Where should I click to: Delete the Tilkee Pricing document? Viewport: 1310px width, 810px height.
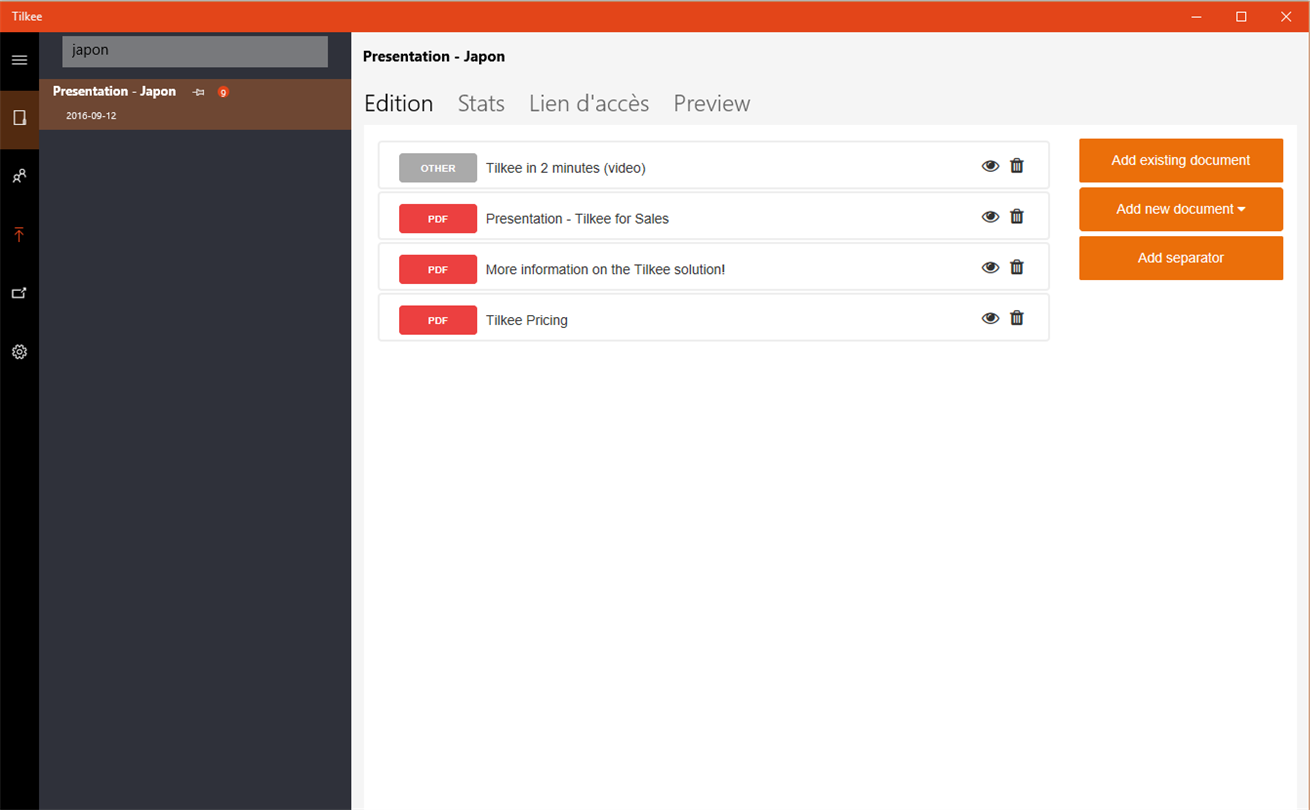(x=1017, y=318)
